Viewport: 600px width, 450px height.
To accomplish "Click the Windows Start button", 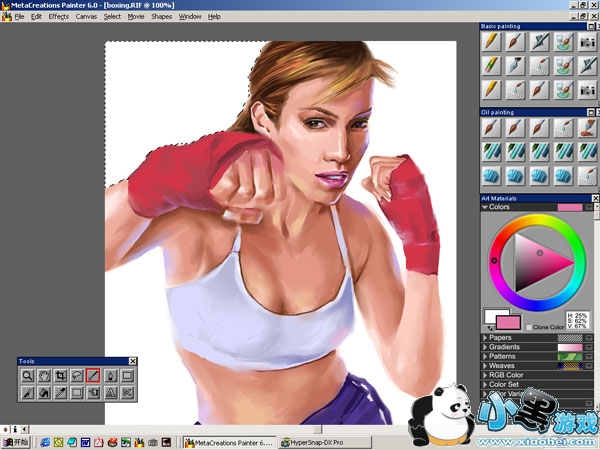I will tap(16, 441).
